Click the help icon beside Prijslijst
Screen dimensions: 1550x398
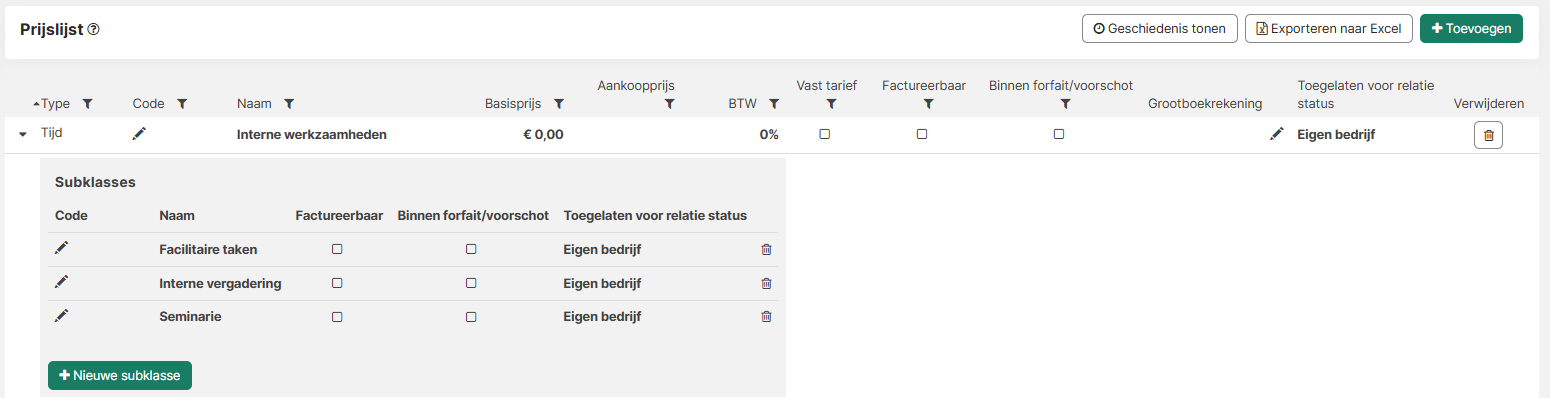tap(94, 29)
